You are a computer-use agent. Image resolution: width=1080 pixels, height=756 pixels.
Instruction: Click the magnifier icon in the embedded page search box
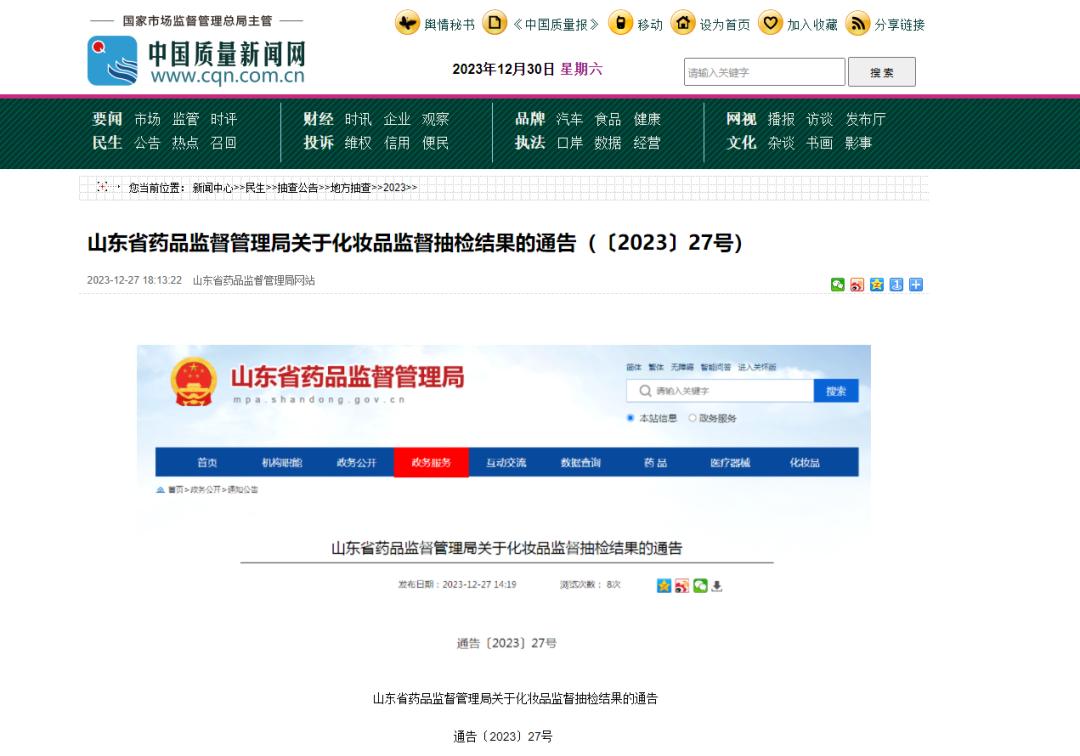click(645, 390)
